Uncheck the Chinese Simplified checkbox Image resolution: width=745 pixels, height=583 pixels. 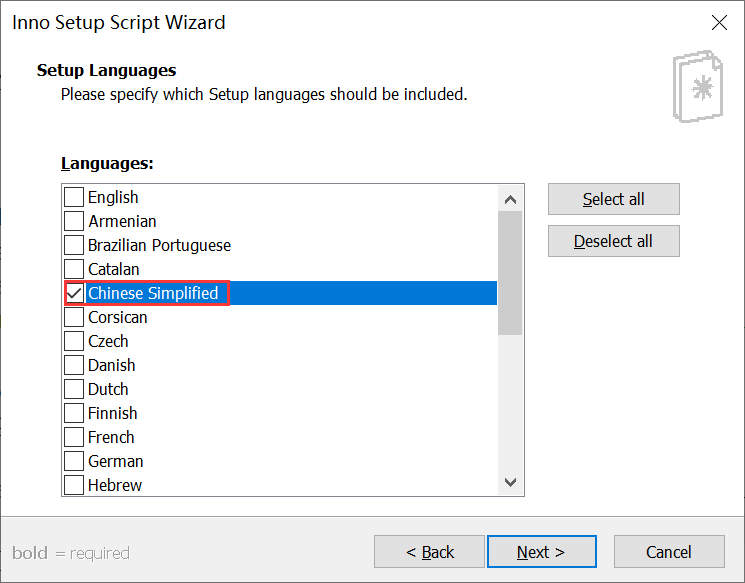[x=74, y=293]
